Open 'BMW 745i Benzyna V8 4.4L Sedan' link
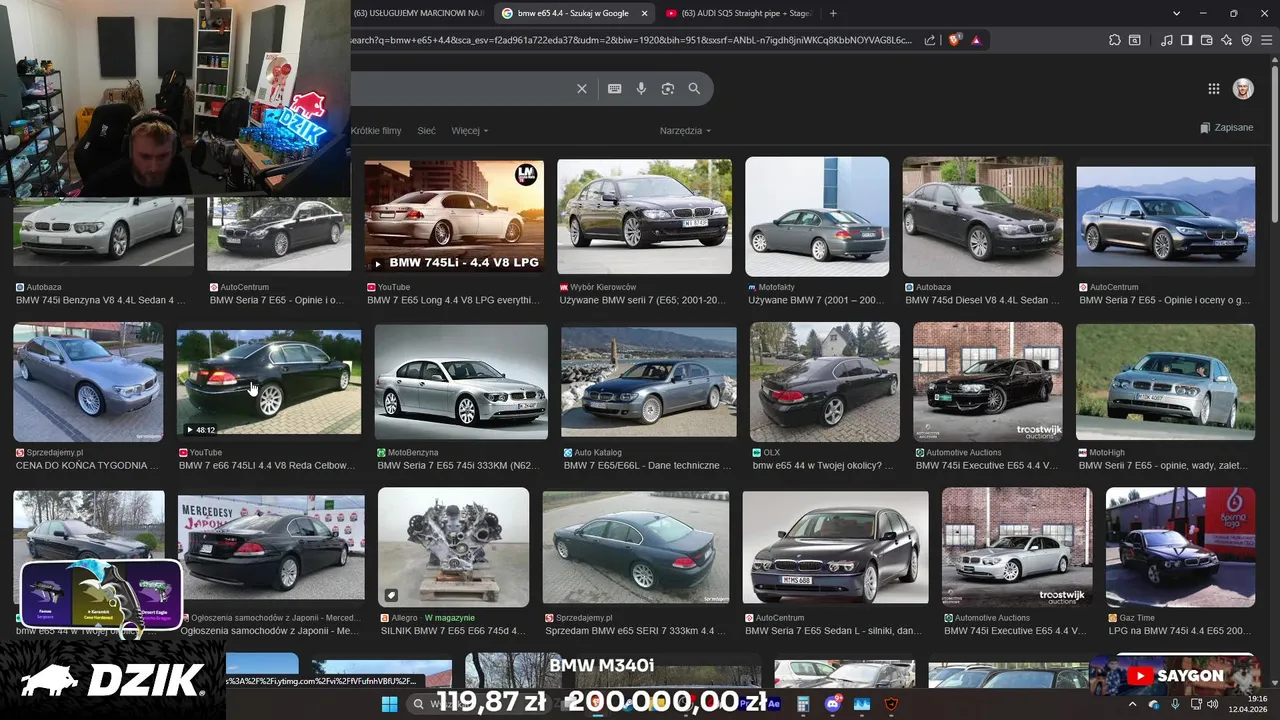Viewport: 1280px width, 720px height. pyautogui.click(x=101, y=300)
